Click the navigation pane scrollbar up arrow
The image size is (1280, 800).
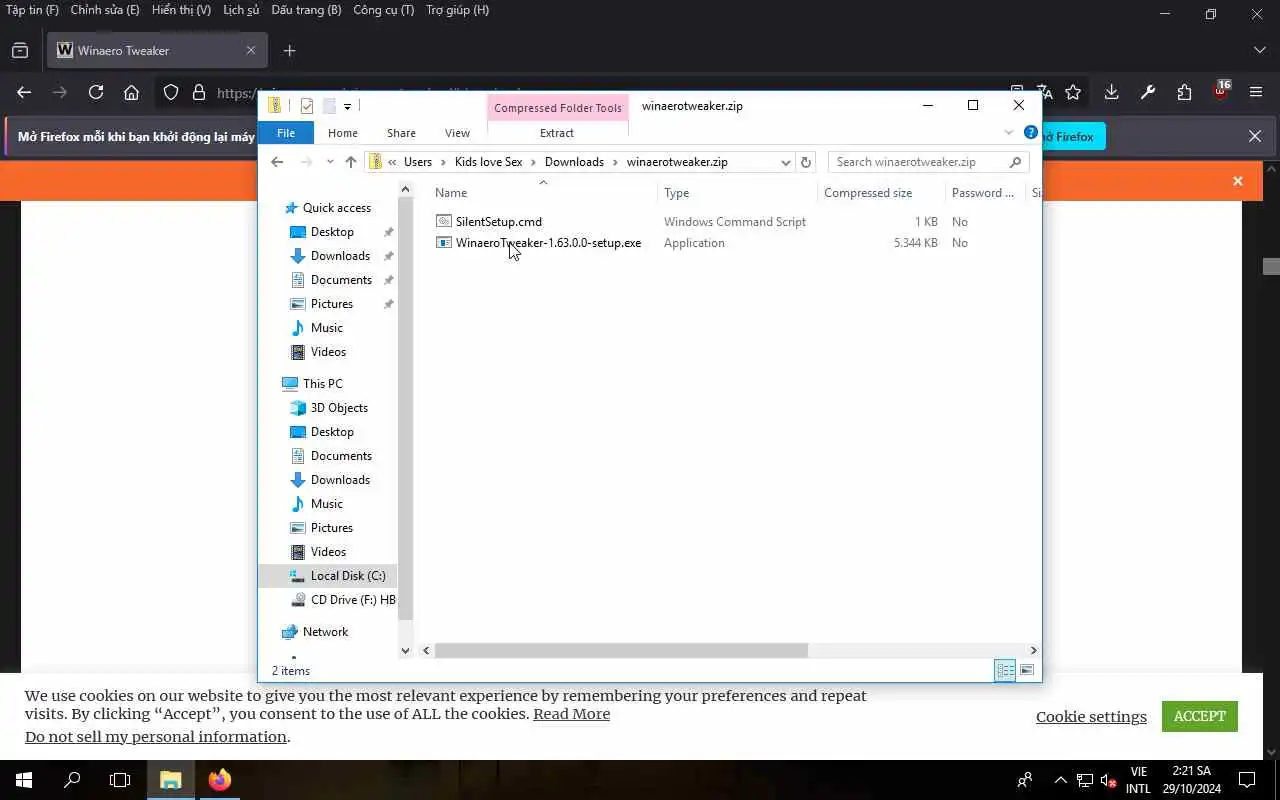[x=405, y=189]
